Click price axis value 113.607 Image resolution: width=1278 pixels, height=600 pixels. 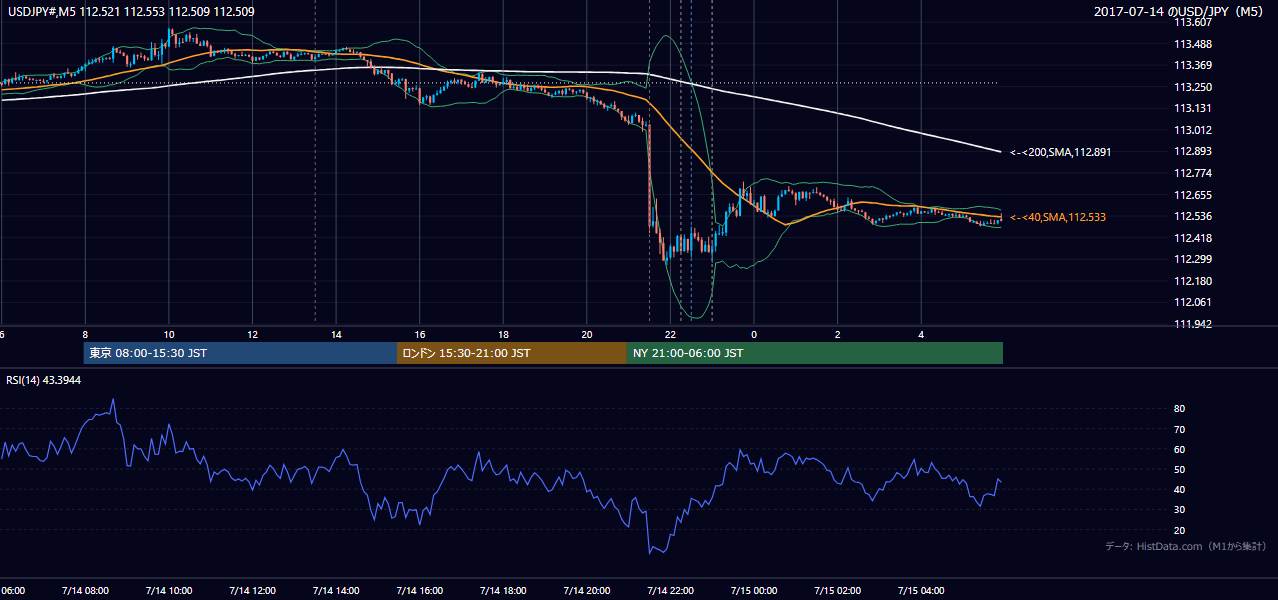pyautogui.click(x=1193, y=22)
